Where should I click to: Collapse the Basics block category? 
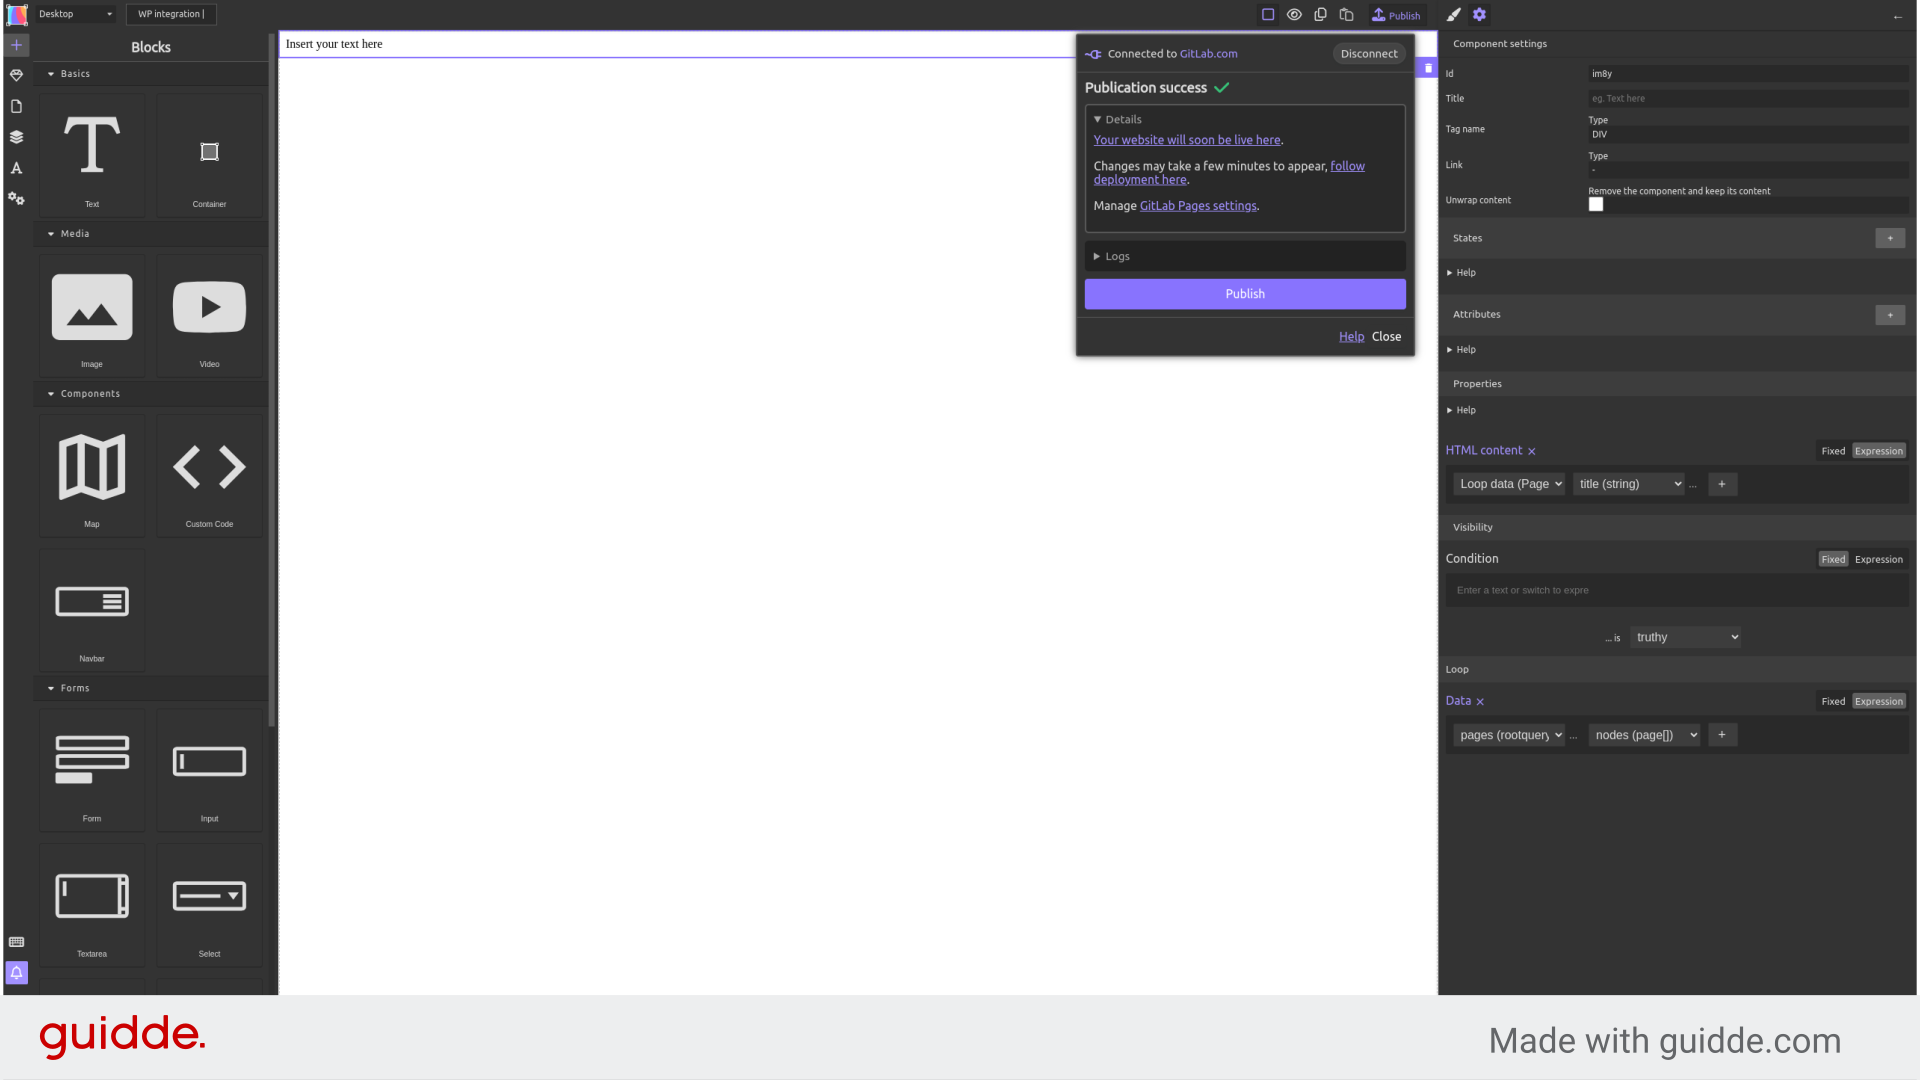[x=151, y=74]
